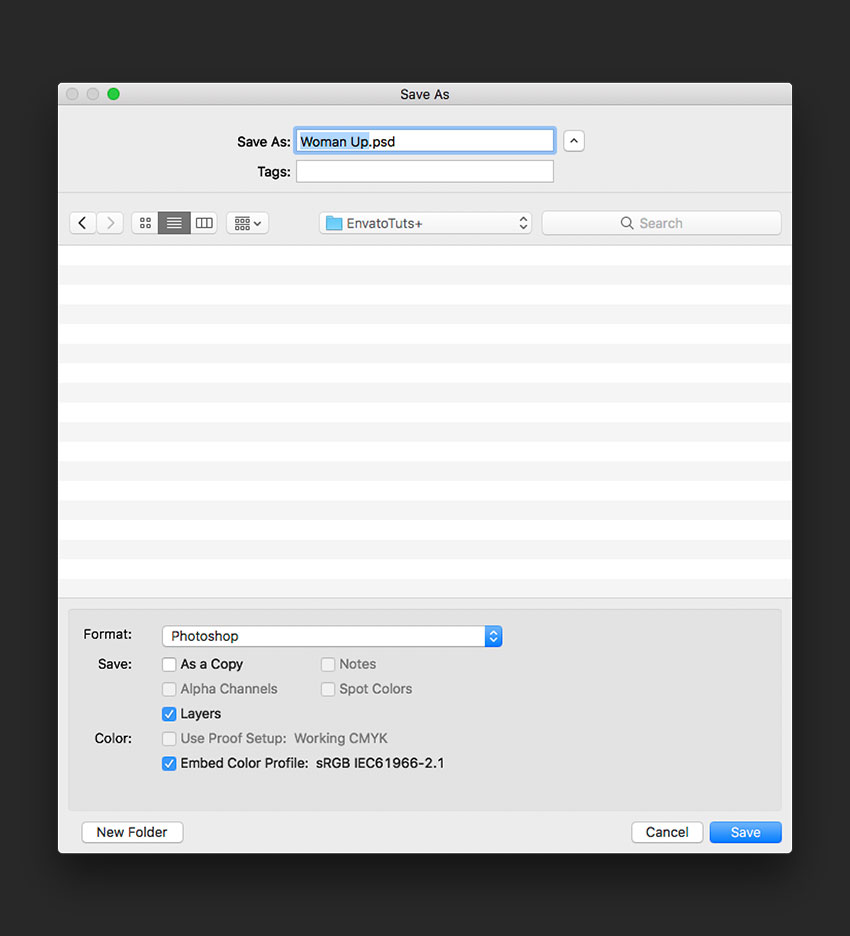Viewport: 850px width, 936px height.
Task: Toggle the Spot Colors checkbox
Action: (x=328, y=689)
